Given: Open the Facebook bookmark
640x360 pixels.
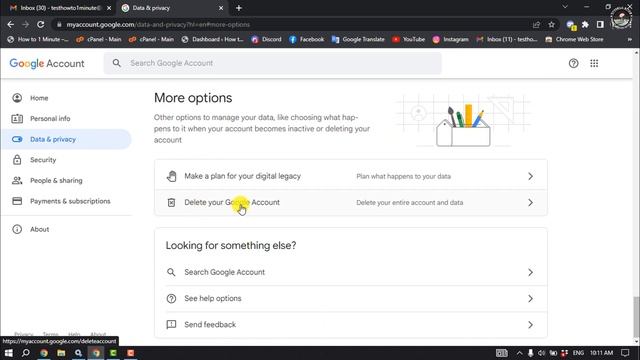Looking at the screenshot, I should point(307,39).
